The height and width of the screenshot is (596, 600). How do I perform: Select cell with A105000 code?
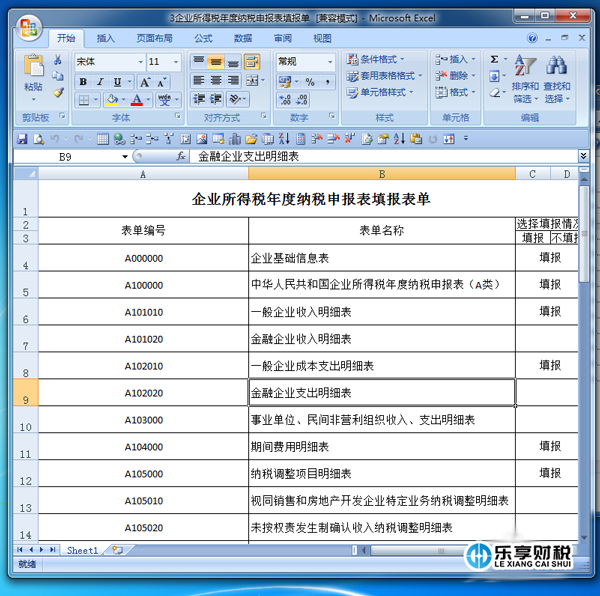pyautogui.click(x=143, y=474)
